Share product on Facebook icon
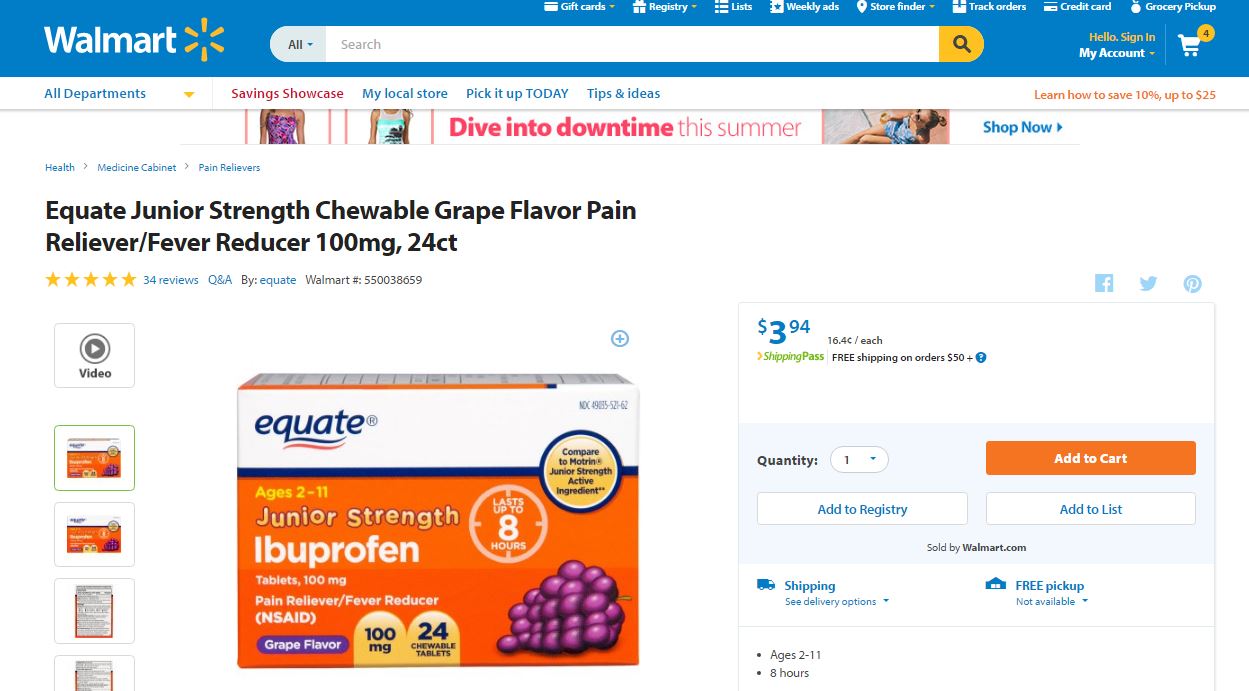1249x691 pixels. point(1104,283)
